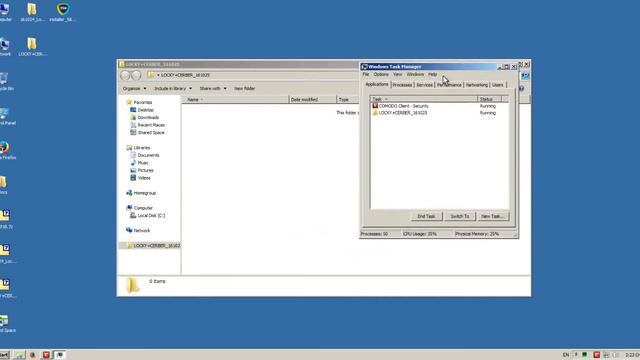640x360 pixels.
Task: Sort by Task column header
Action: pyautogui.click(x=424, y=99)
